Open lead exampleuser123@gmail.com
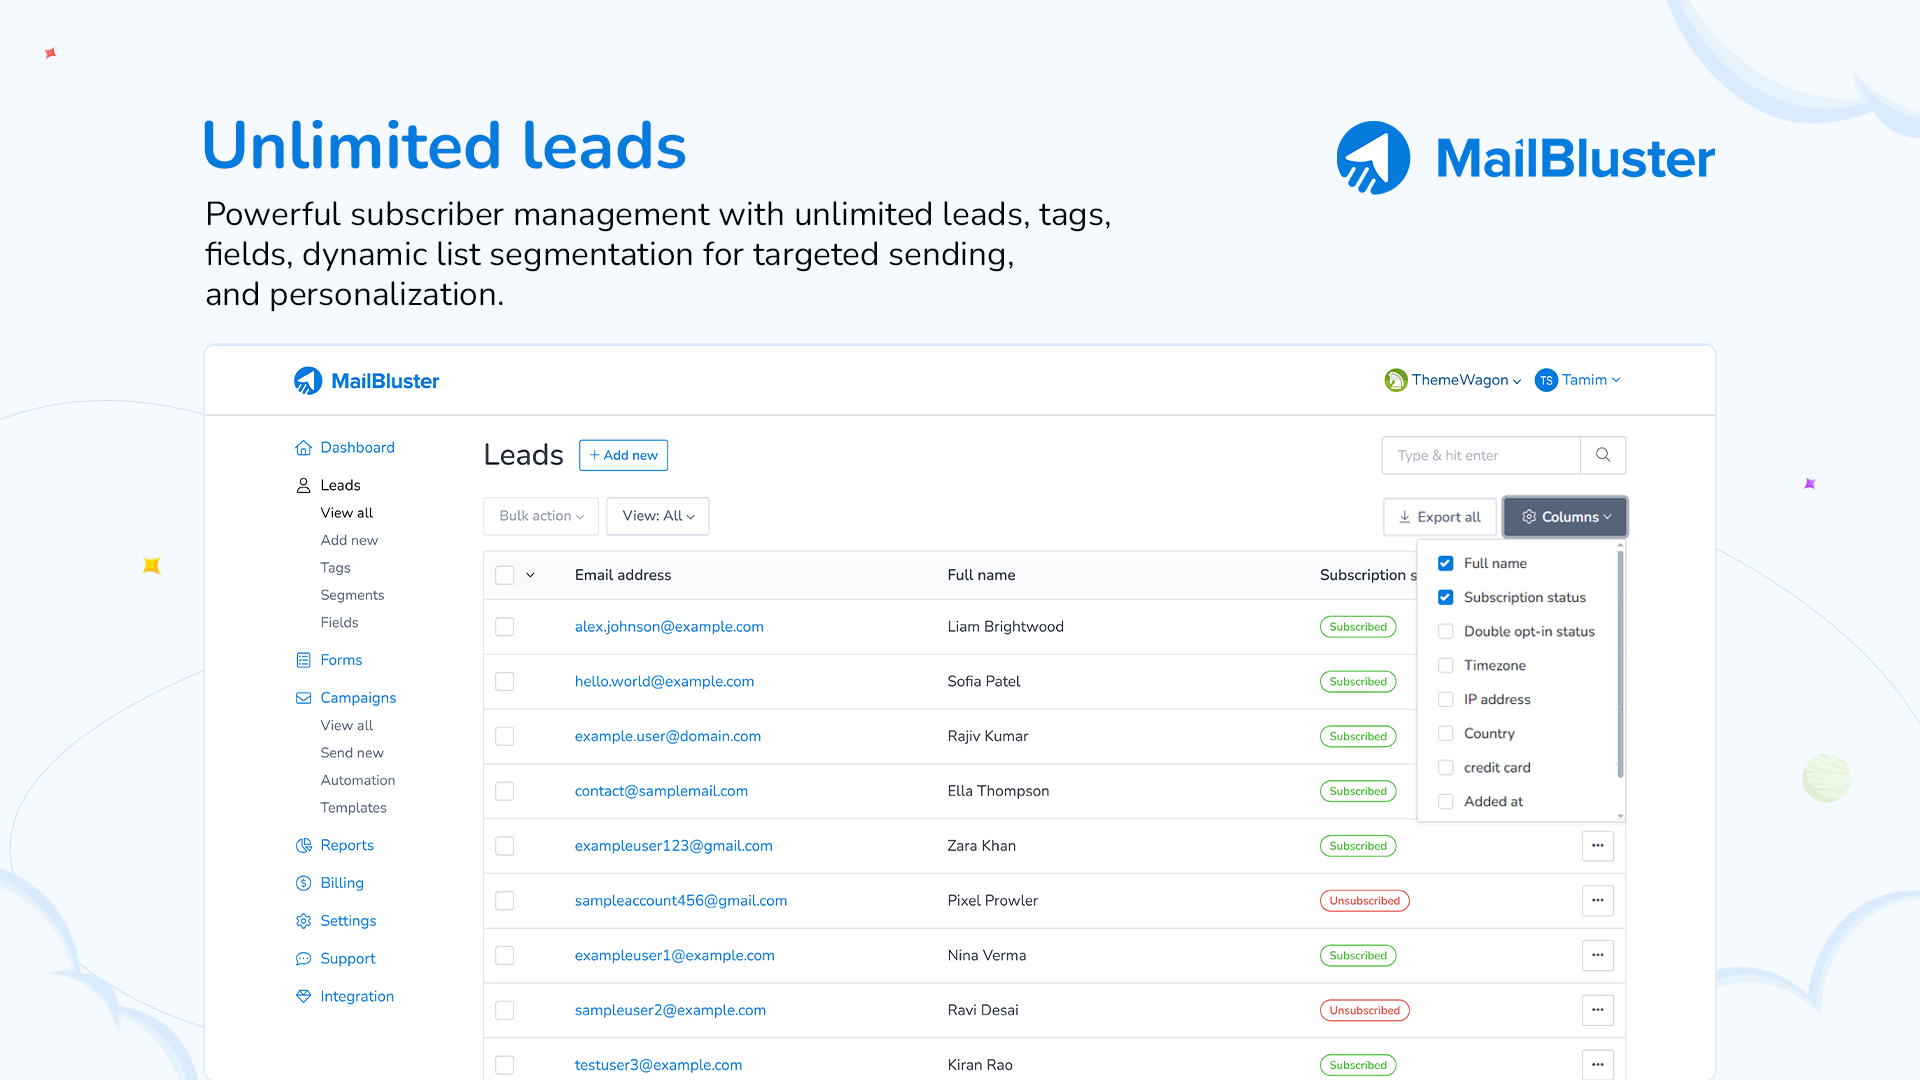Screen dimensions: 1920x1080 (x=674, y=846)
